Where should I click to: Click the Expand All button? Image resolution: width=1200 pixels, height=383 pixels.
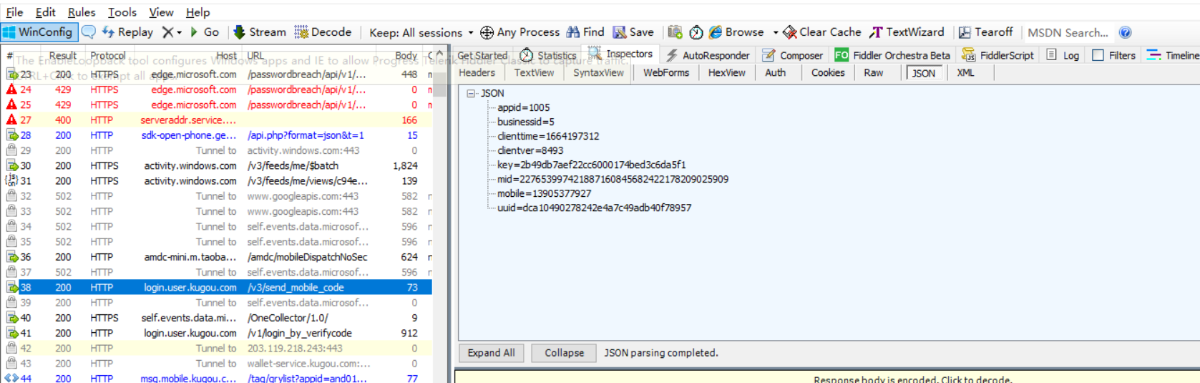[491, 353]
